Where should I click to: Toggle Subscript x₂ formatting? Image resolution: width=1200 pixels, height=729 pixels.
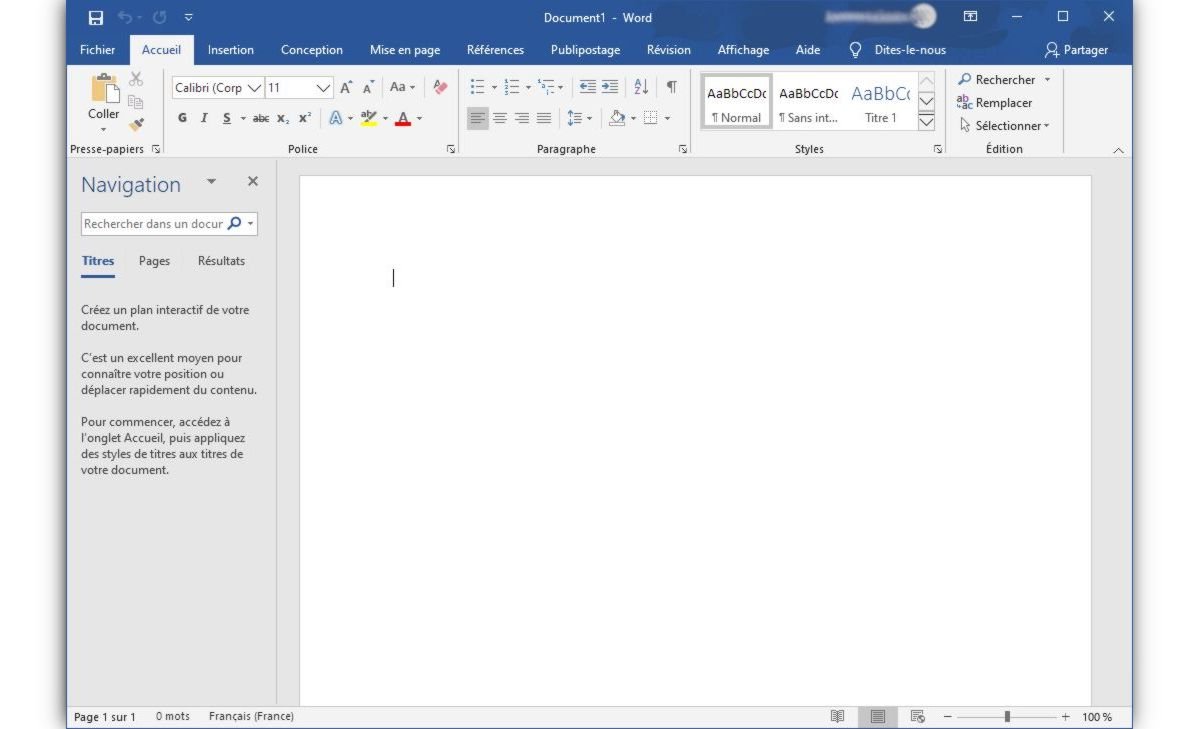(x=283, y=118)
